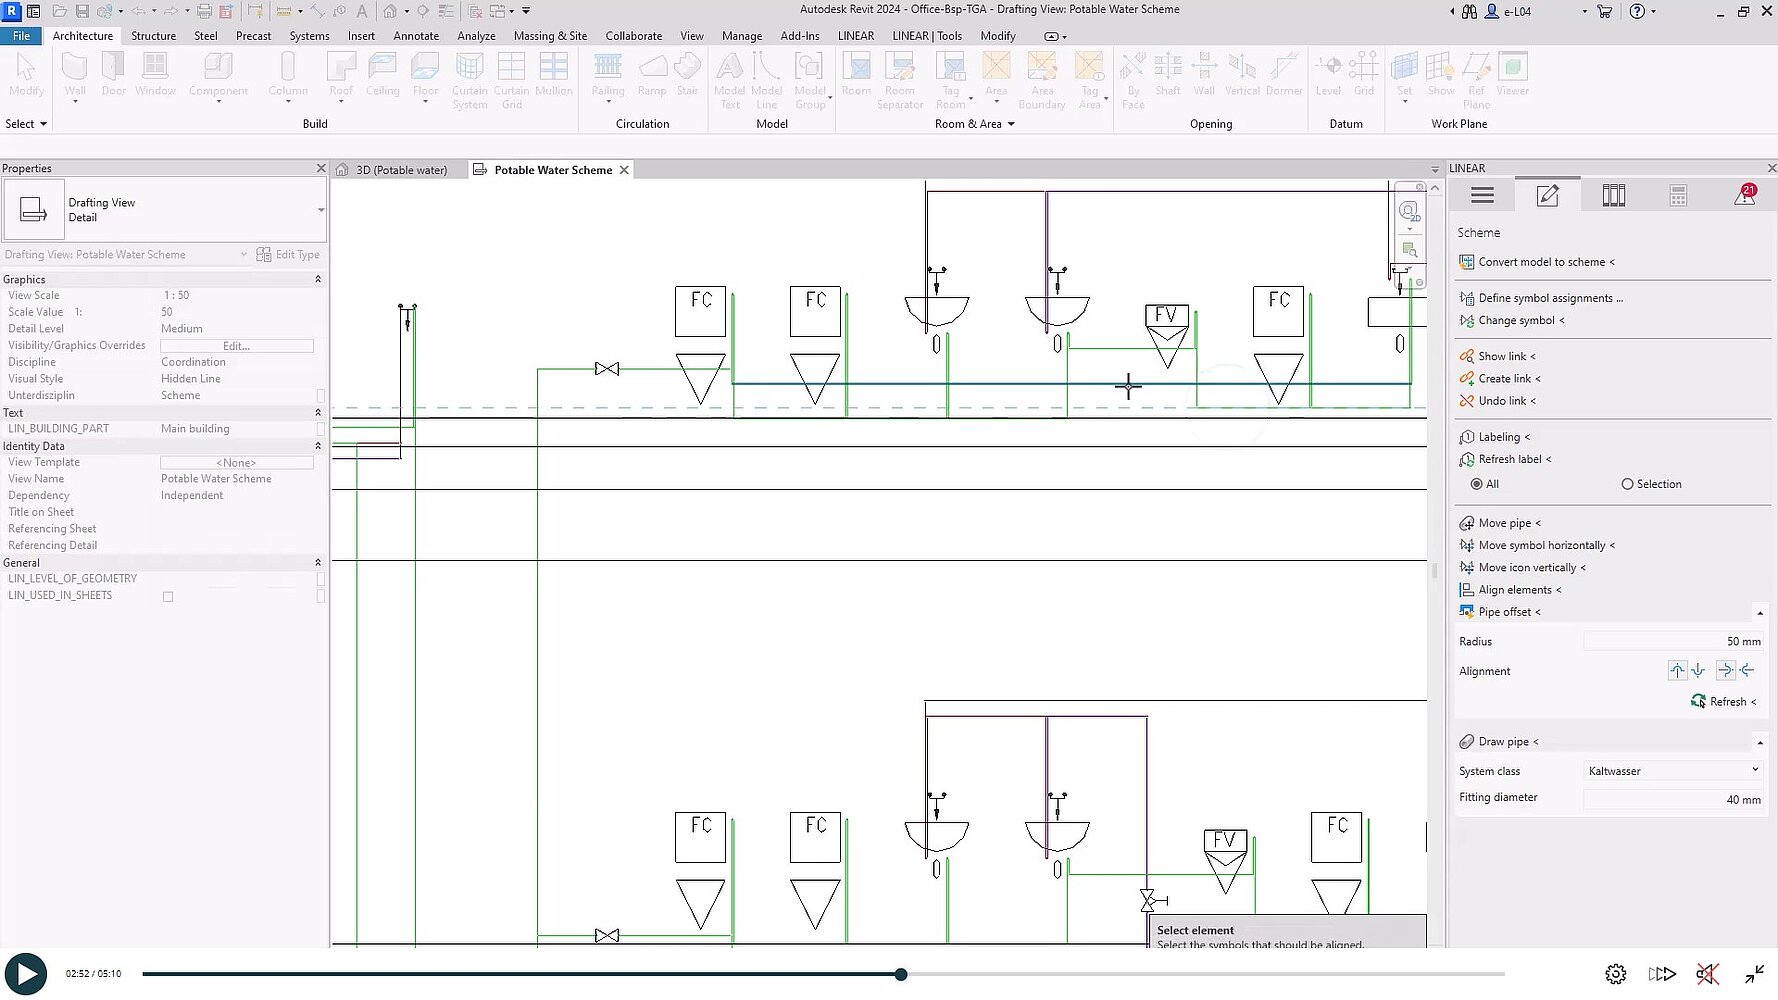
Task: Open the LINEAR warnings panel showing 21 issues
Action: [1744, 195]
